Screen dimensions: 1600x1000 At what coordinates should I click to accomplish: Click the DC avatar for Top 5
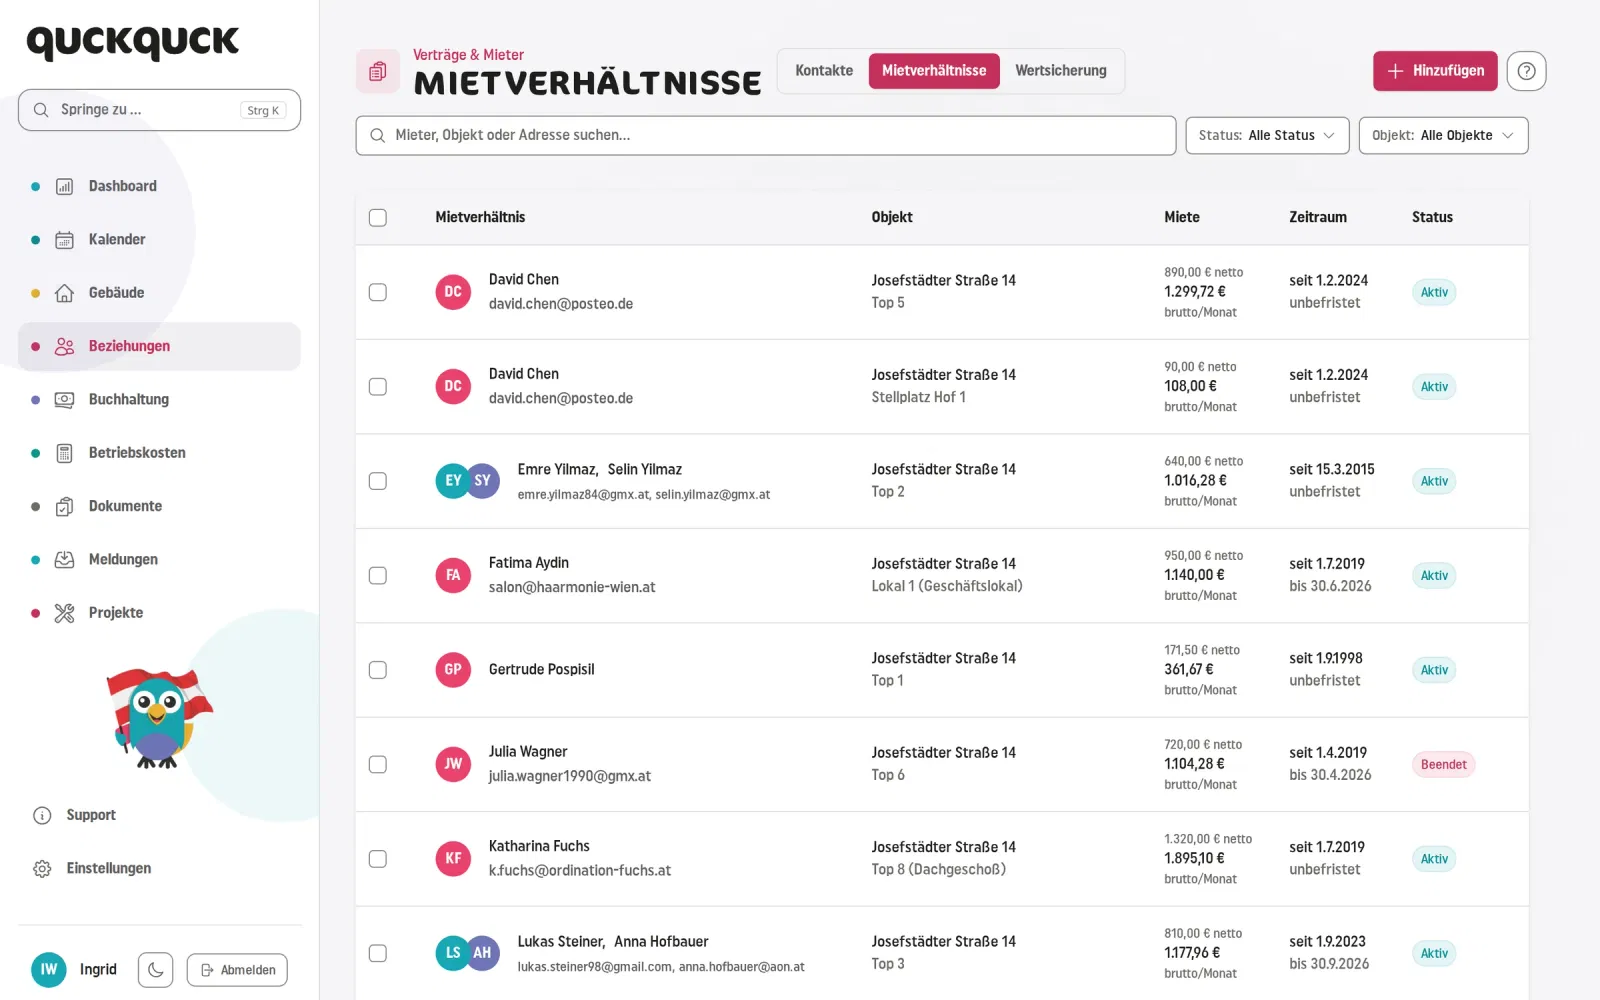pyautogui.click(x=453, y=292)
